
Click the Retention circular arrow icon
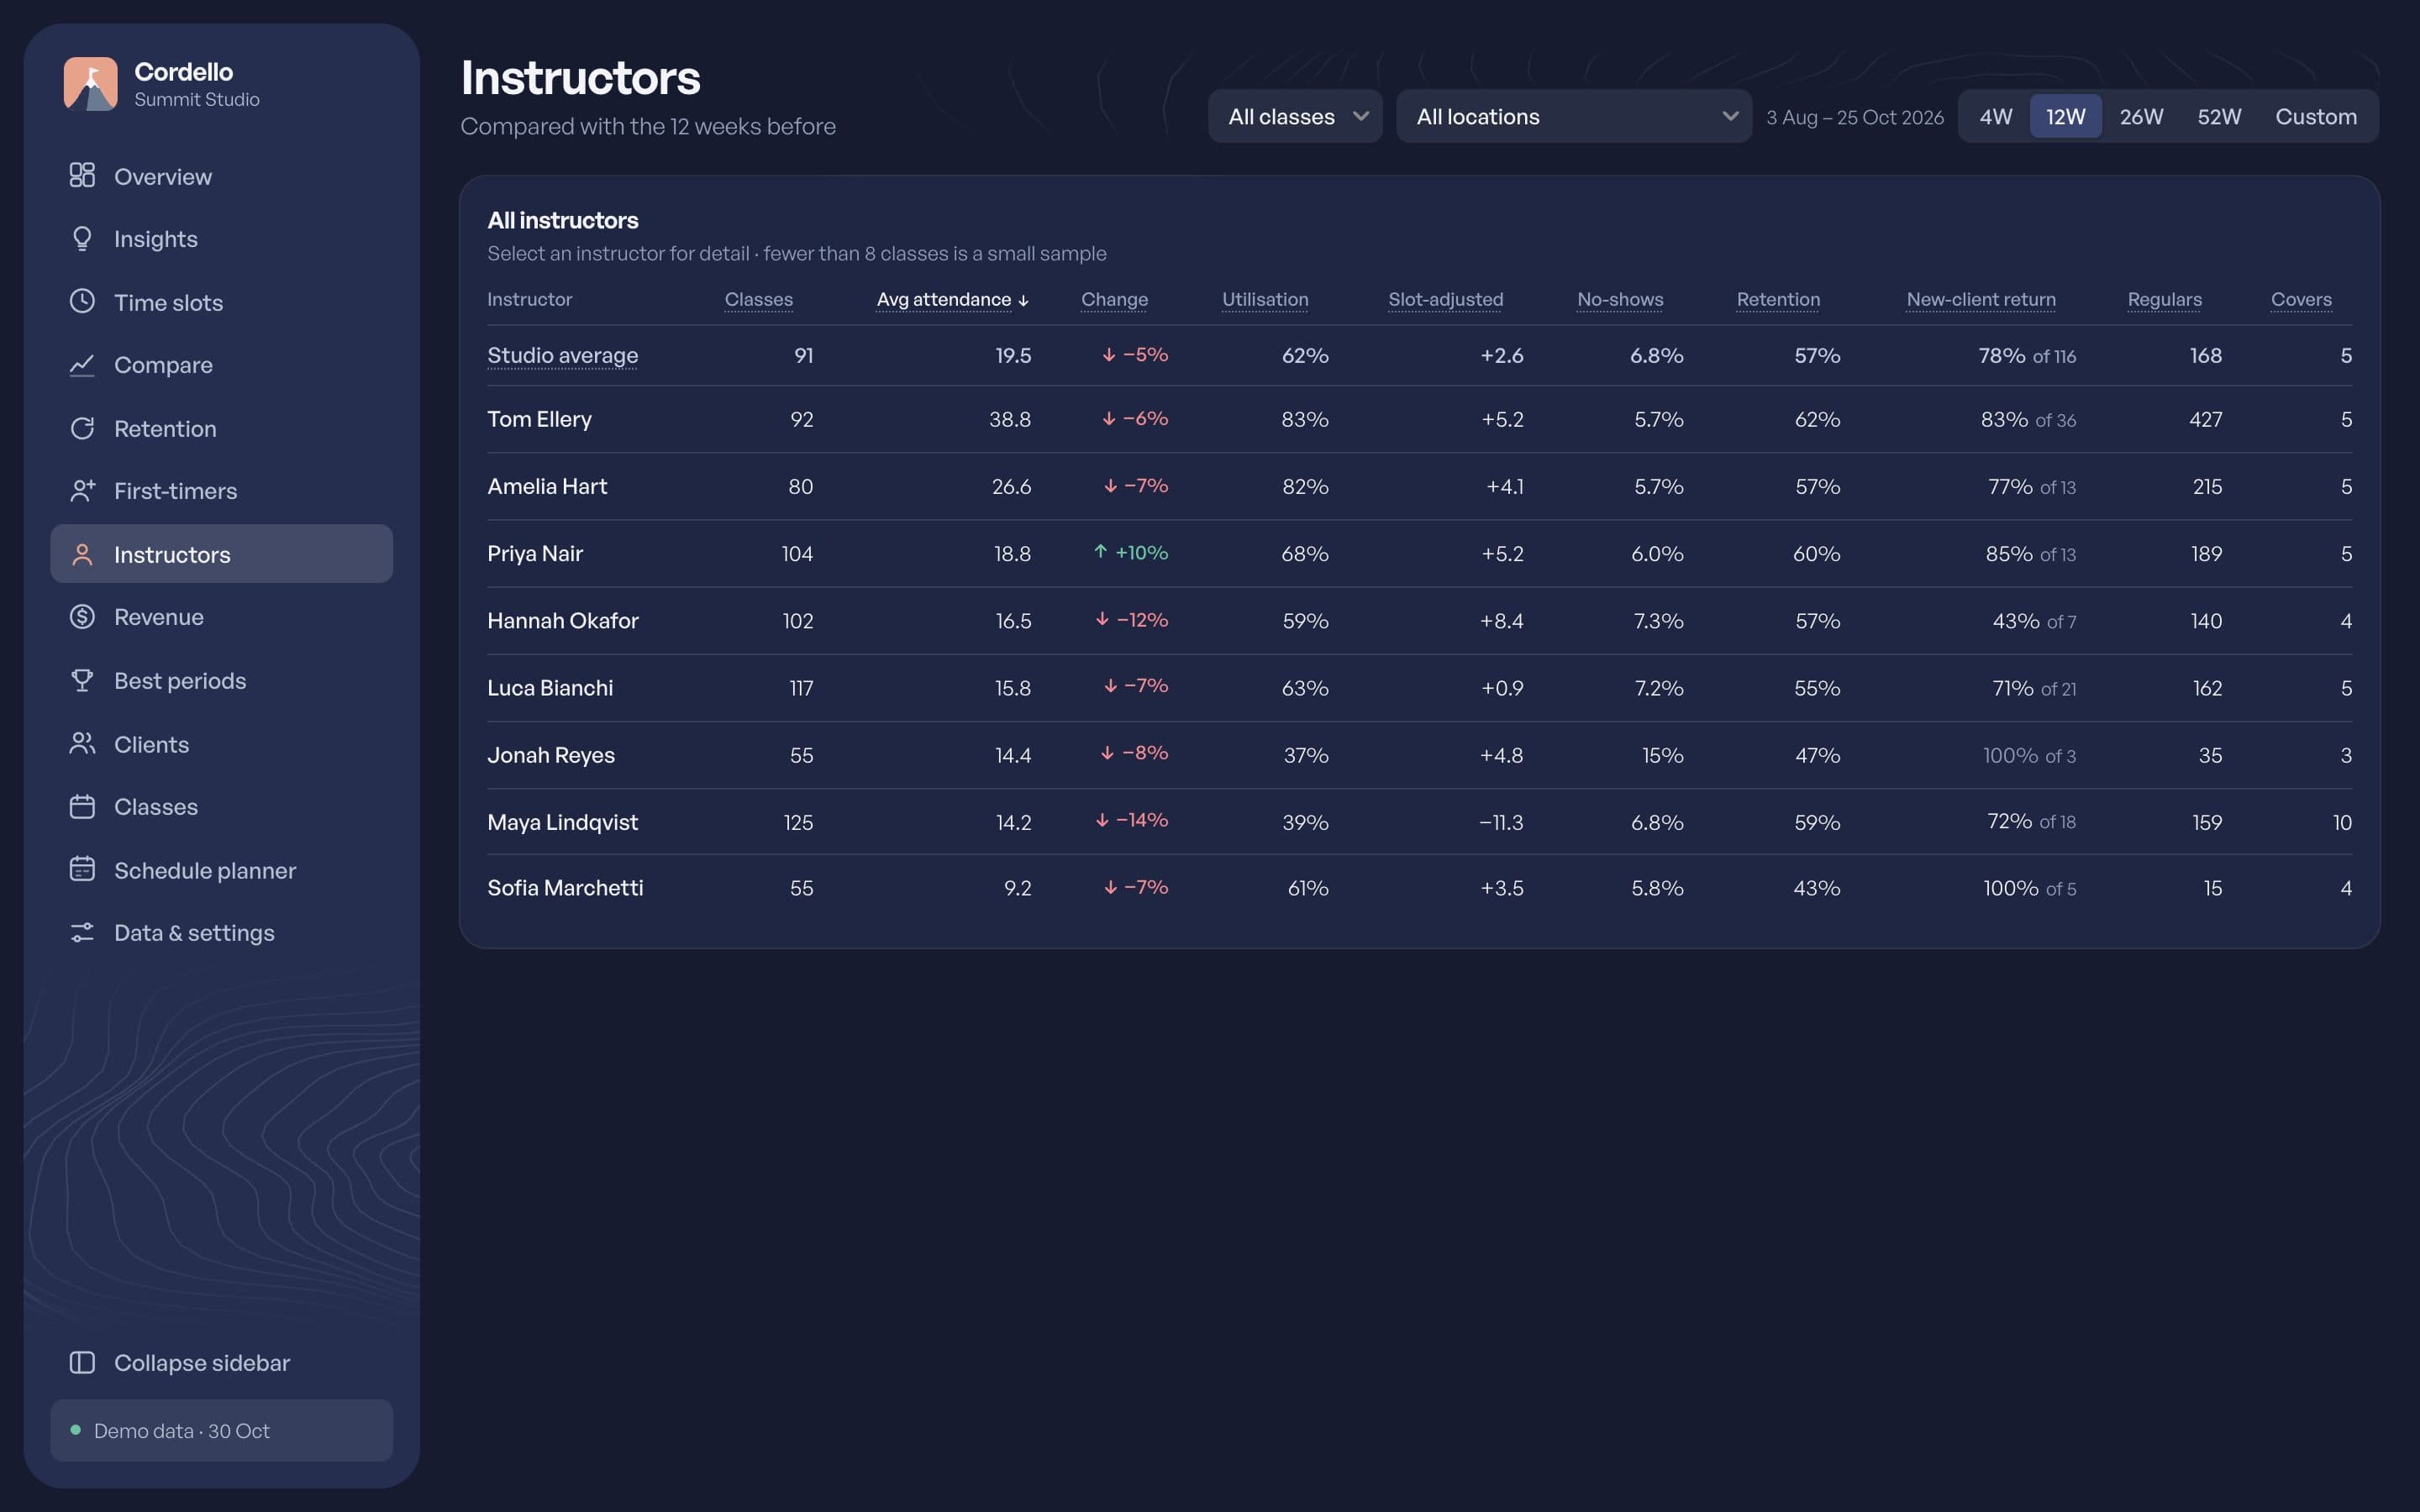[82, 428]
